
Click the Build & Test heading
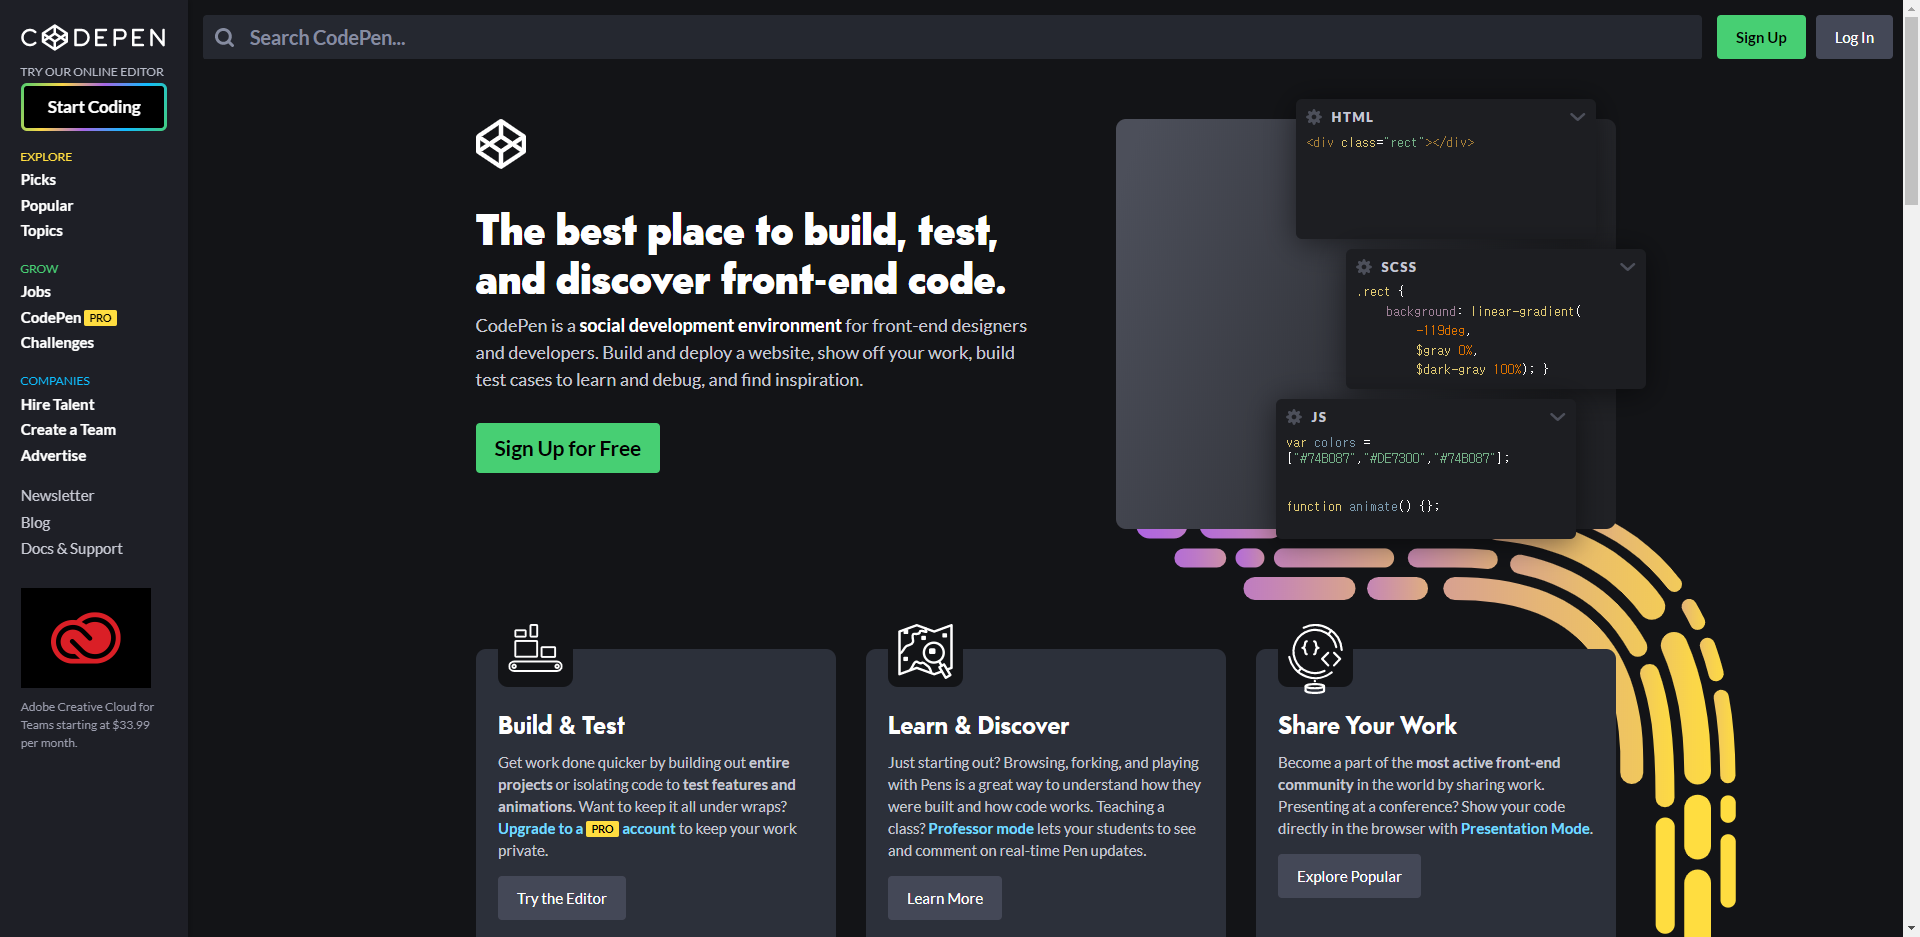tap(561, 725)
